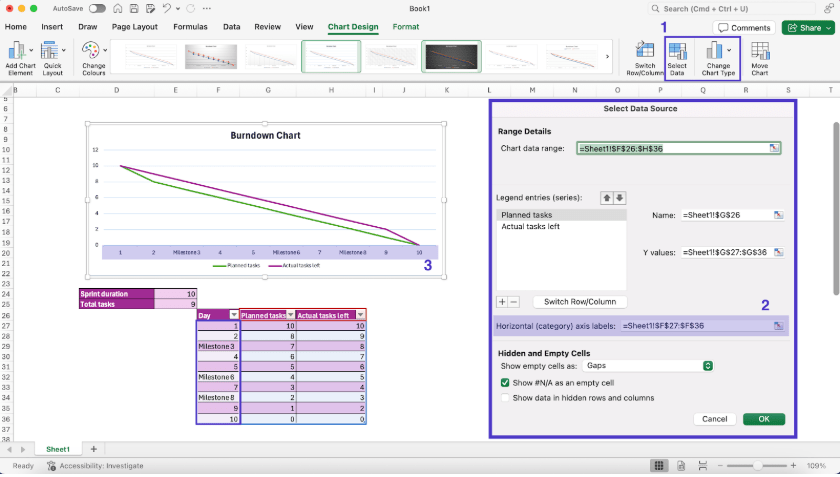
Task: Move selected series up with arrow icon
Action: tap(606, 198)
